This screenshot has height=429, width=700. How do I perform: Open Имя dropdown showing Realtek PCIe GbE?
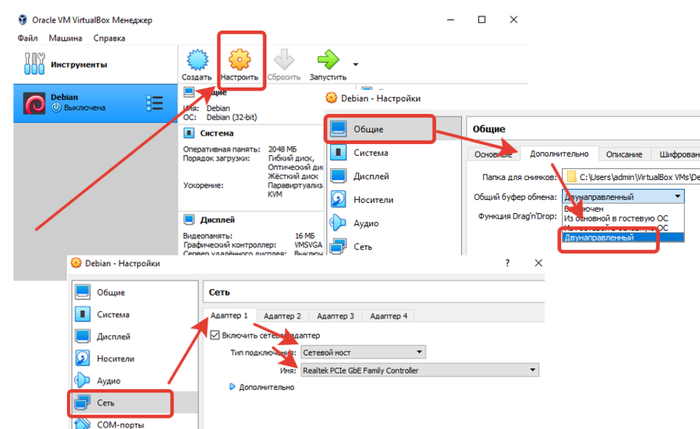click(x=420, y=370)
